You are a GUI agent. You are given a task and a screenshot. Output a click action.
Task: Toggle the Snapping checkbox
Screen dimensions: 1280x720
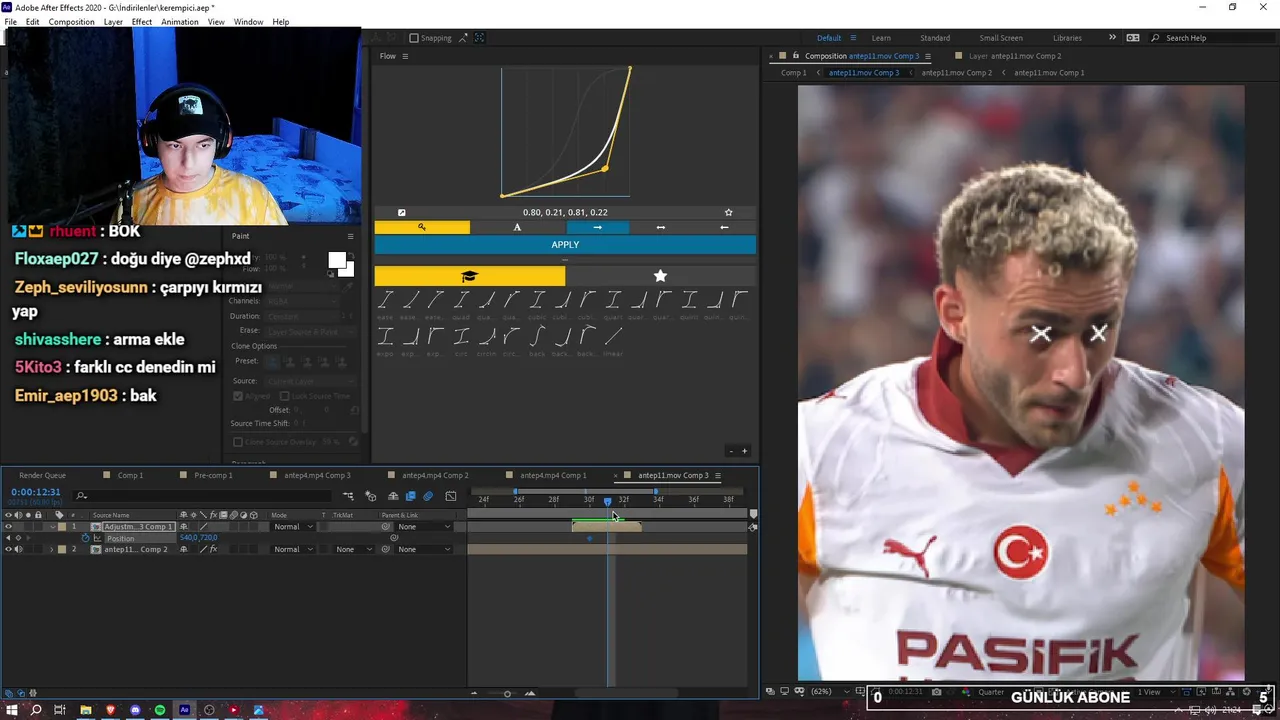[x=414, y=38]
